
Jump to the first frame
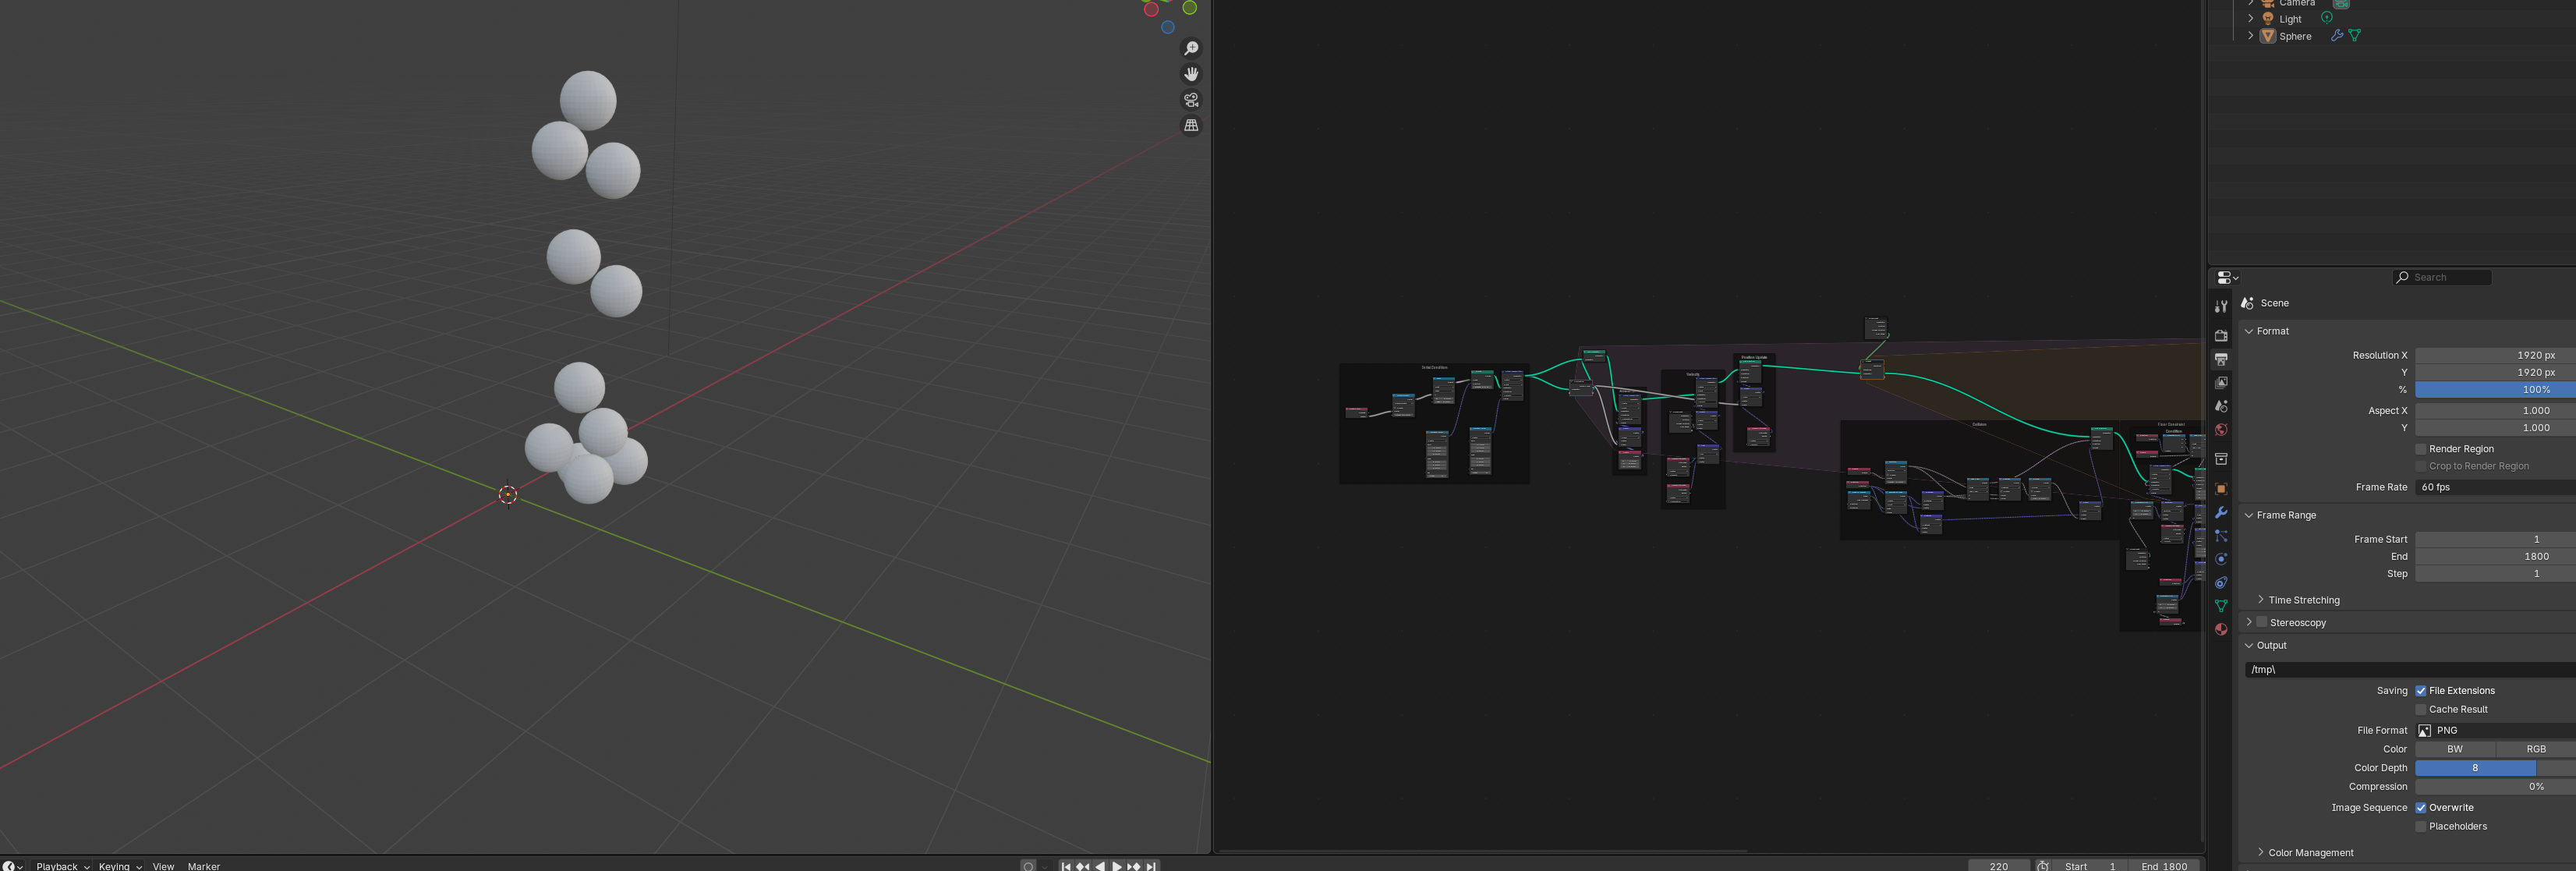[x=1066, y=866]
